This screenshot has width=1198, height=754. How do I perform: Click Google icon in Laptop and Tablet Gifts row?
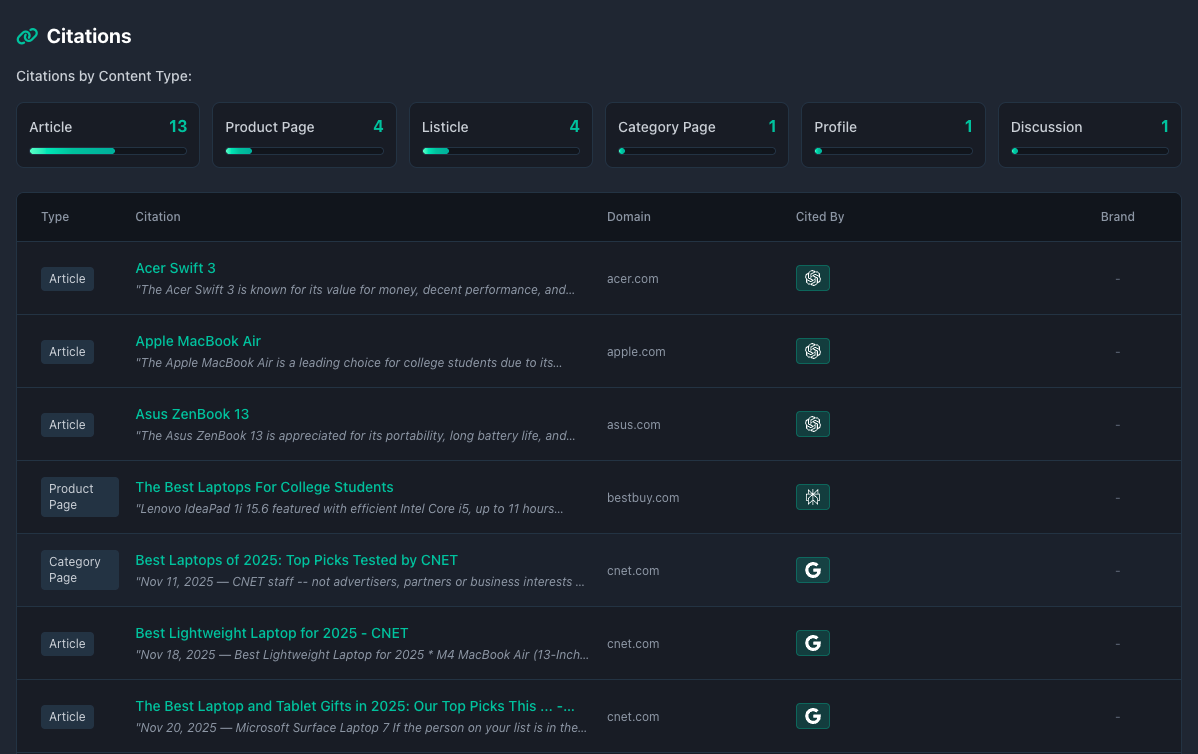tap(812, 717)
